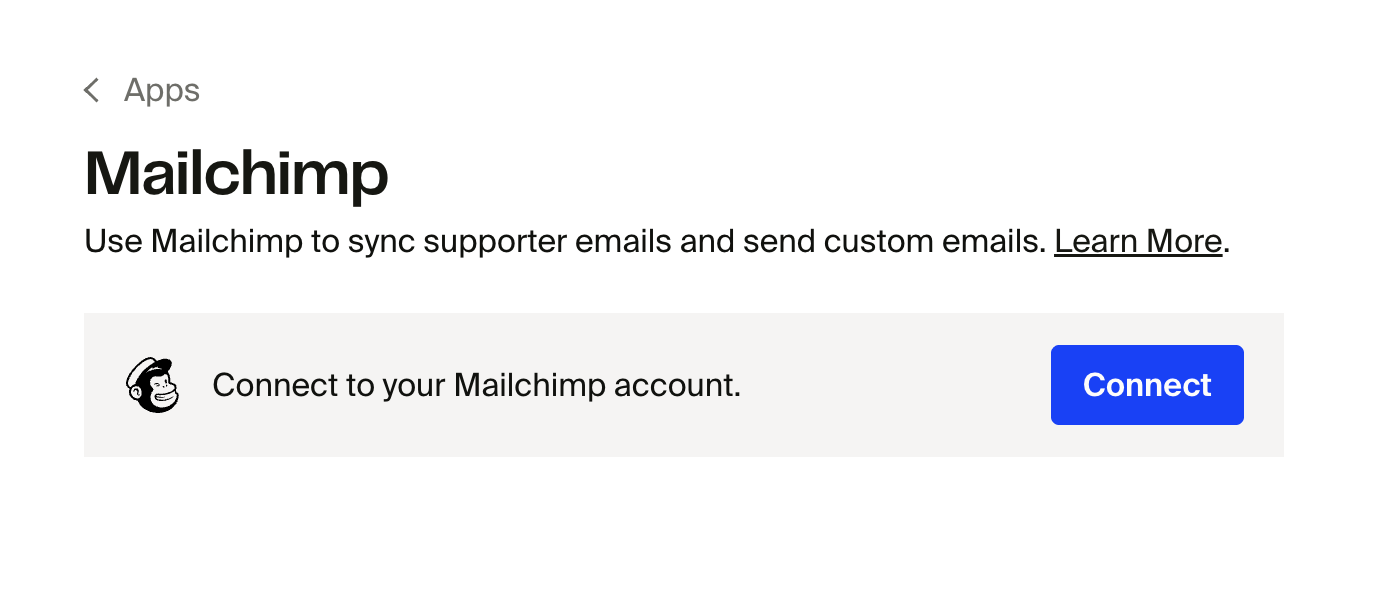
Task: Navigate to the Apps page
Action: [x=161, y=91]
